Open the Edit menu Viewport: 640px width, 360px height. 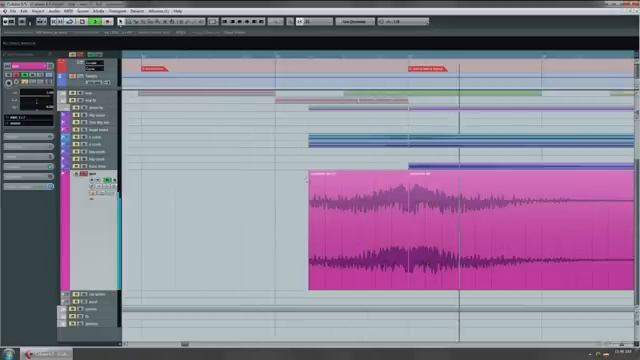tap(24, 11)
